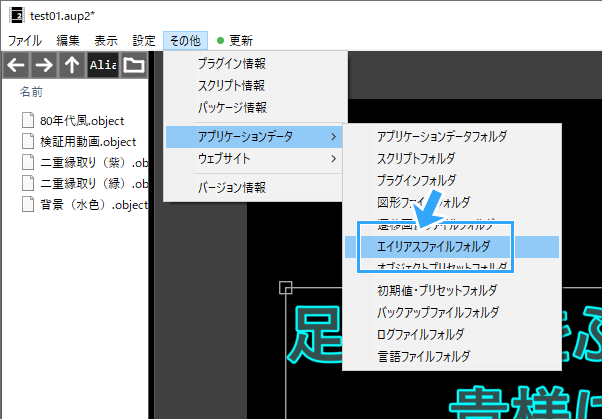The height and width of the screenshot is (419, 602).
Task: Close the その他 menu
Action: pyautogui.click(x=185, y=41)
